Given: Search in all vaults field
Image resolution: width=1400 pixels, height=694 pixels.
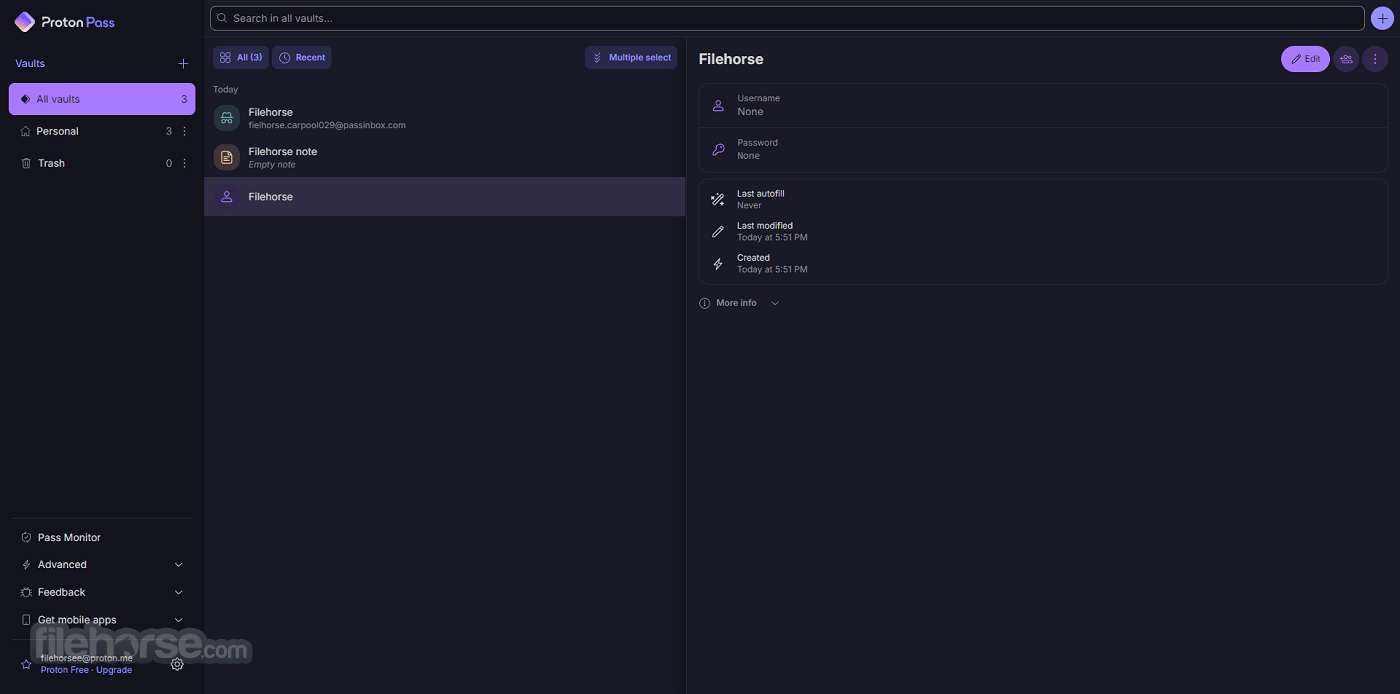Looking at the screenshot, I should coord(787,18).
